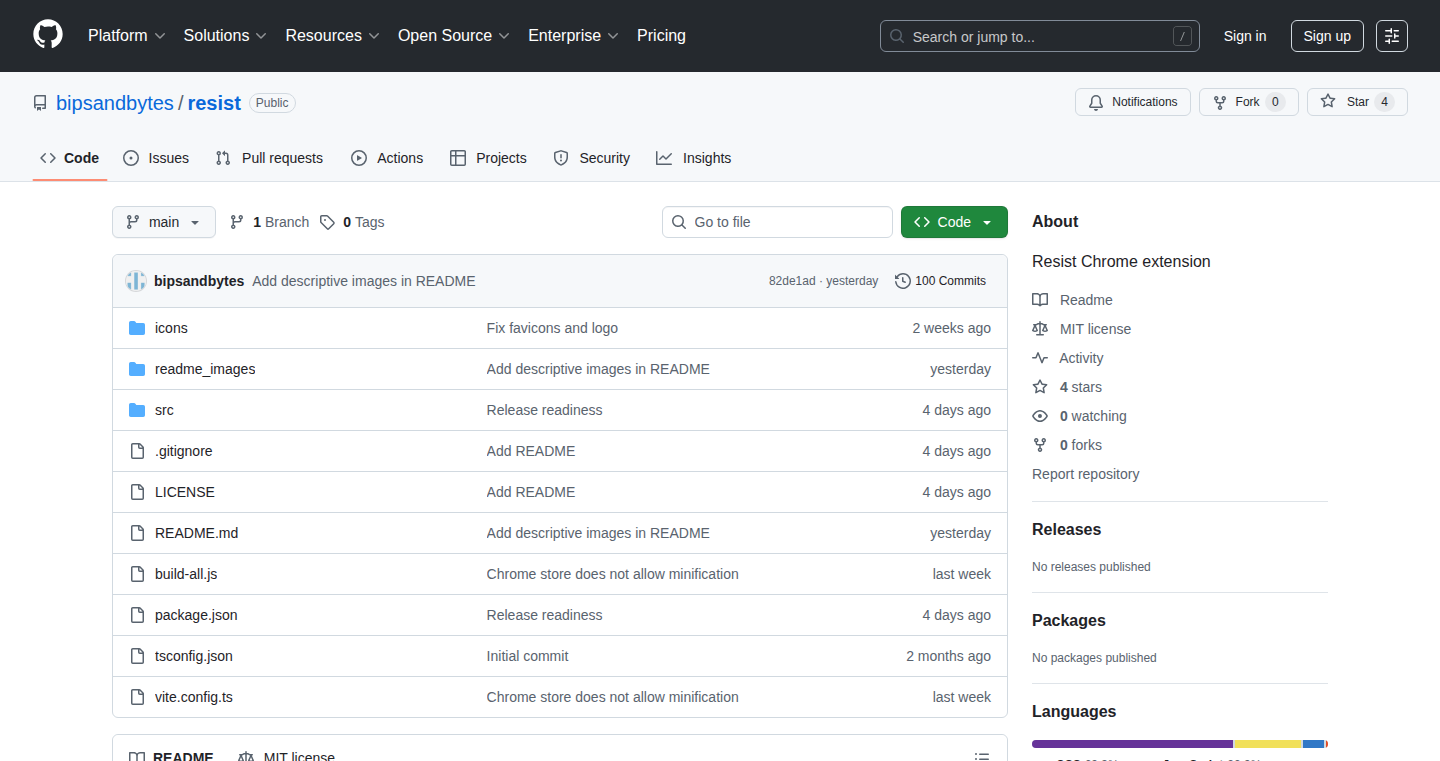Viewport: 1440px width, 761px height.
Task: Click the build-all.js file icon
Action: (x=137, y=574)
